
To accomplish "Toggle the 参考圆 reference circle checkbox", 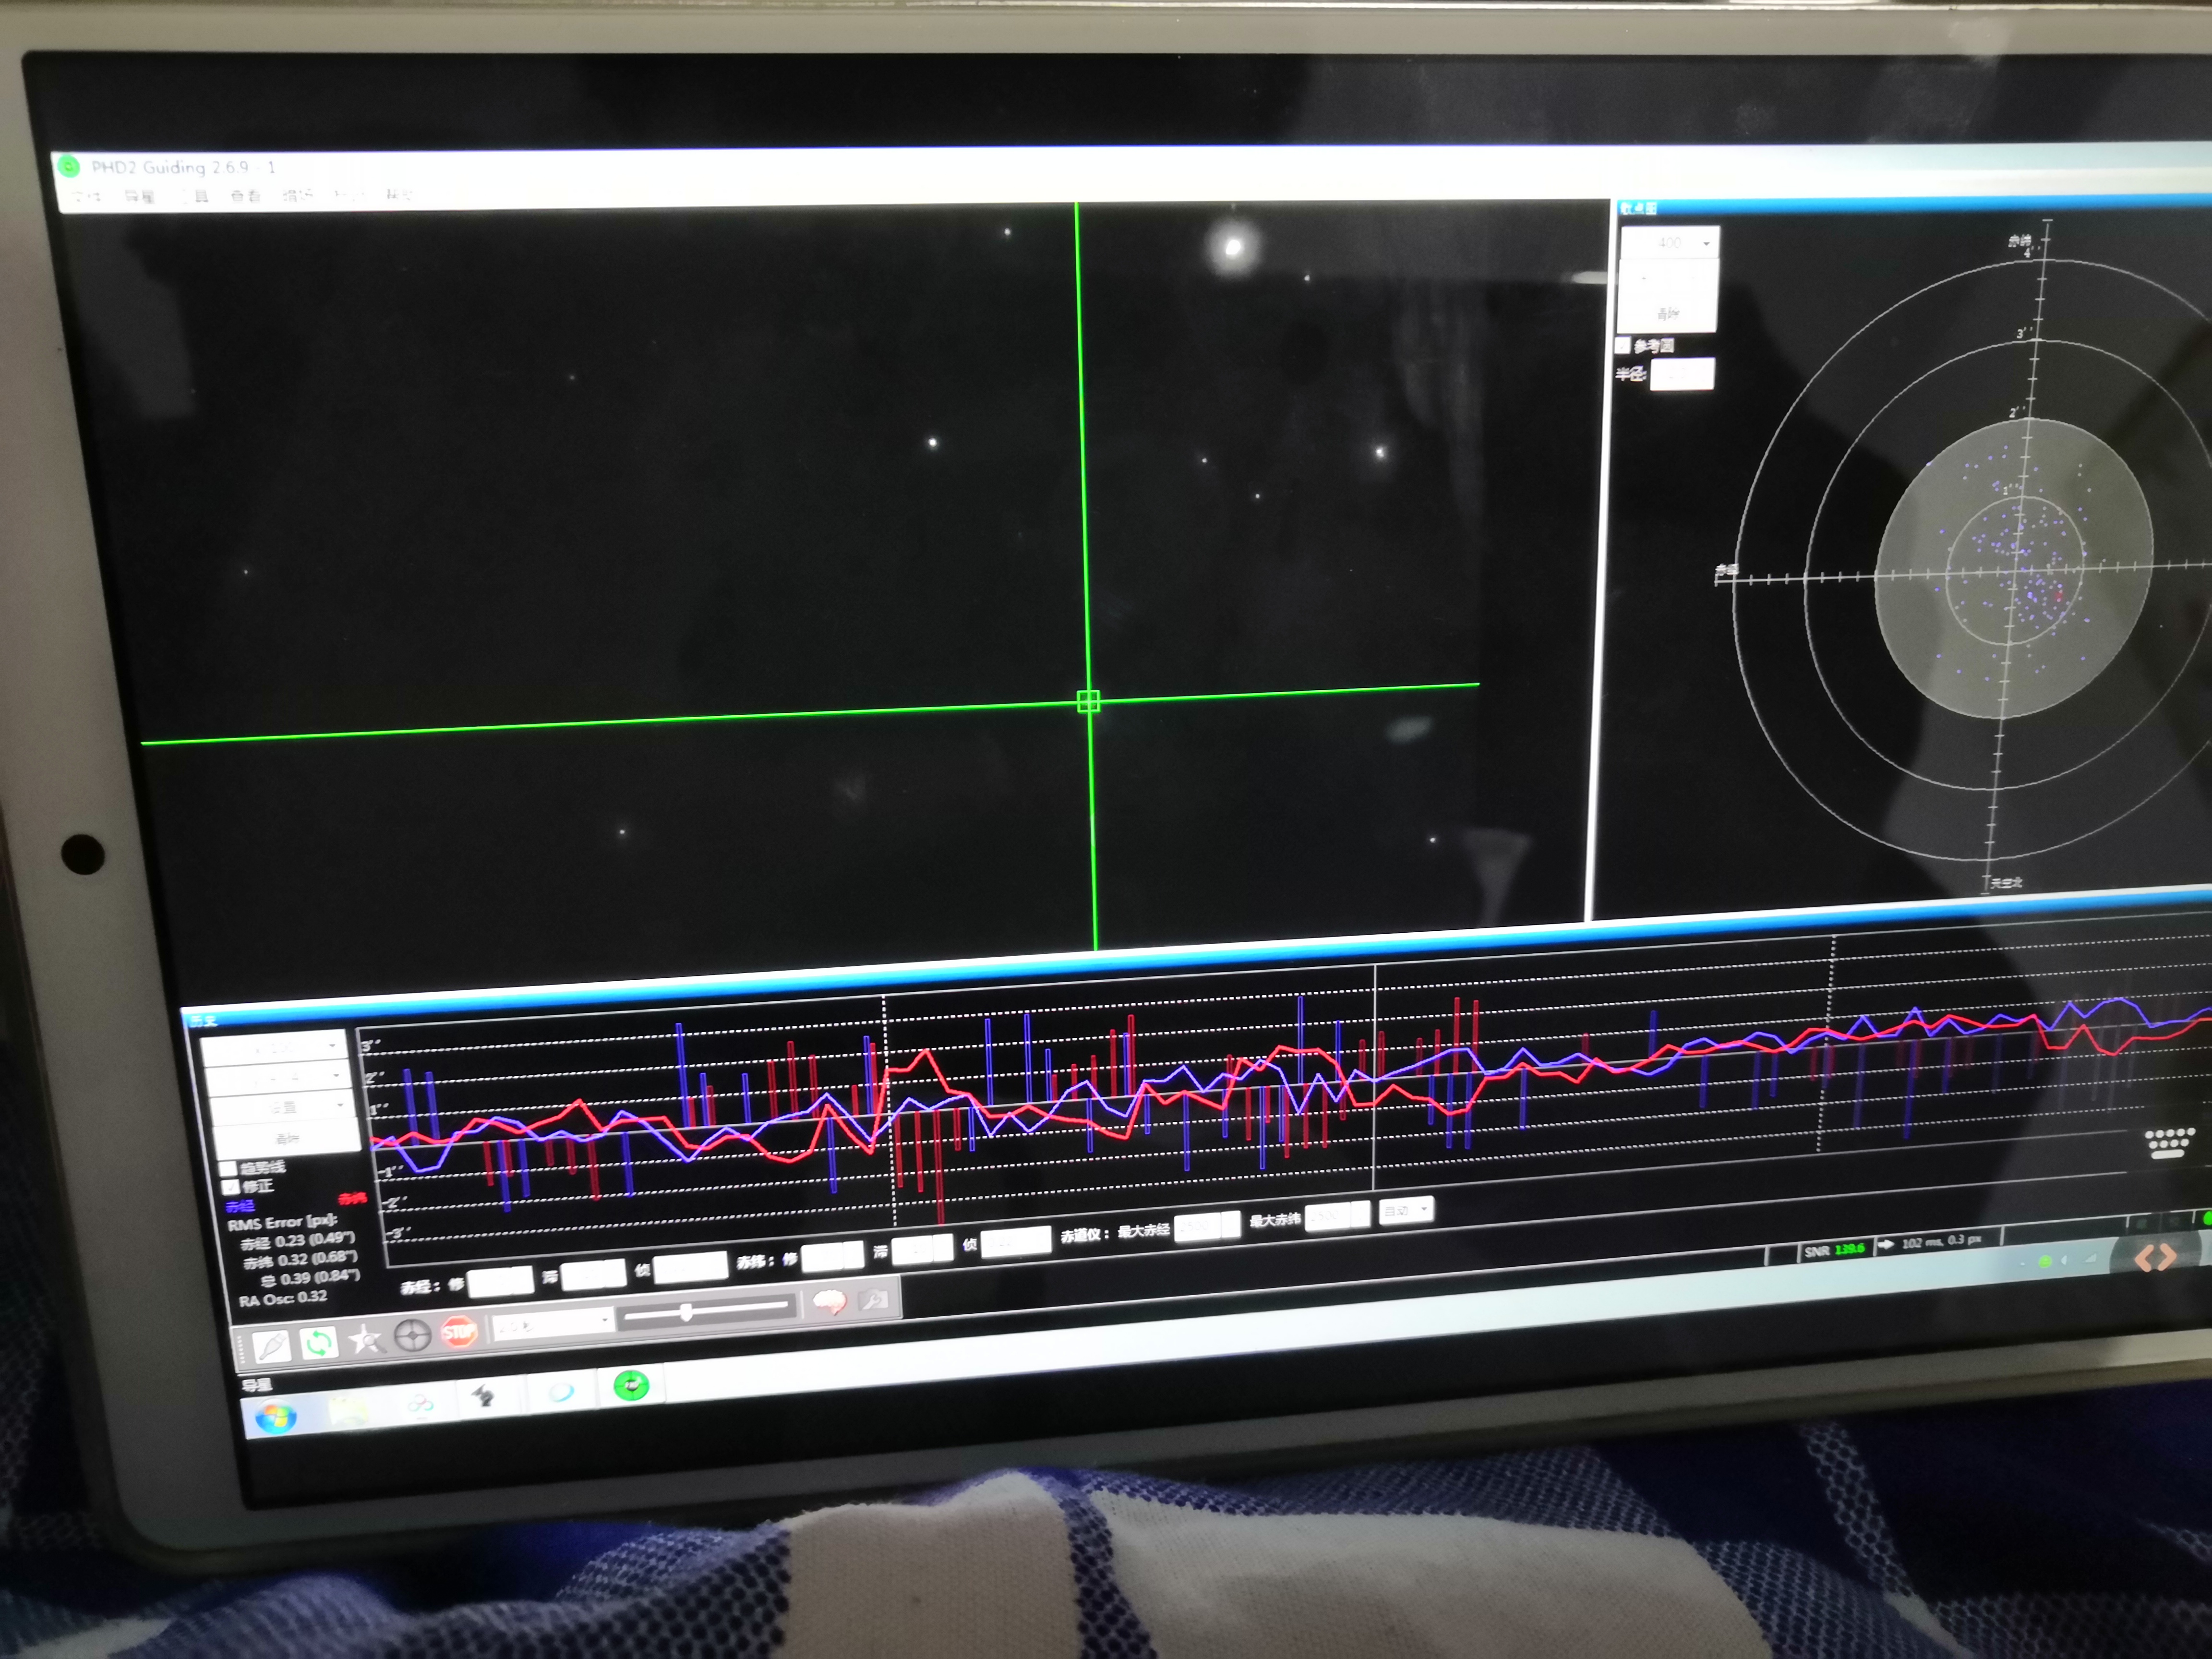I will coord(1623,345).
